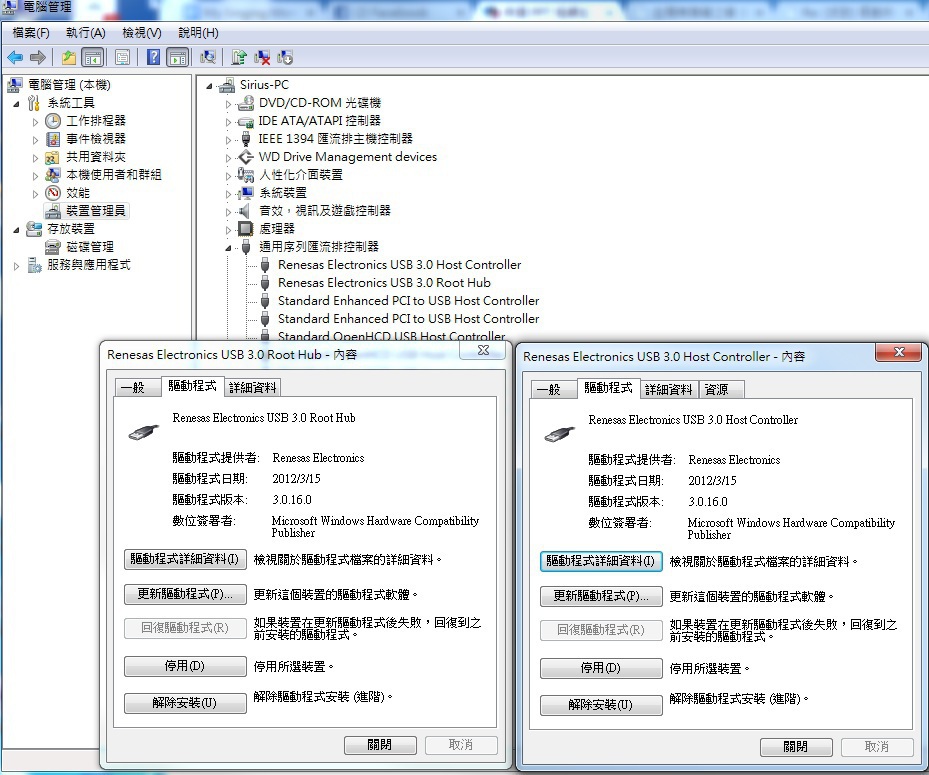This screenshot has height=775, width=929.
Task: Click 更新驅動程式(P) in Root Hub dialog
Action: click(x=185, y=594)
